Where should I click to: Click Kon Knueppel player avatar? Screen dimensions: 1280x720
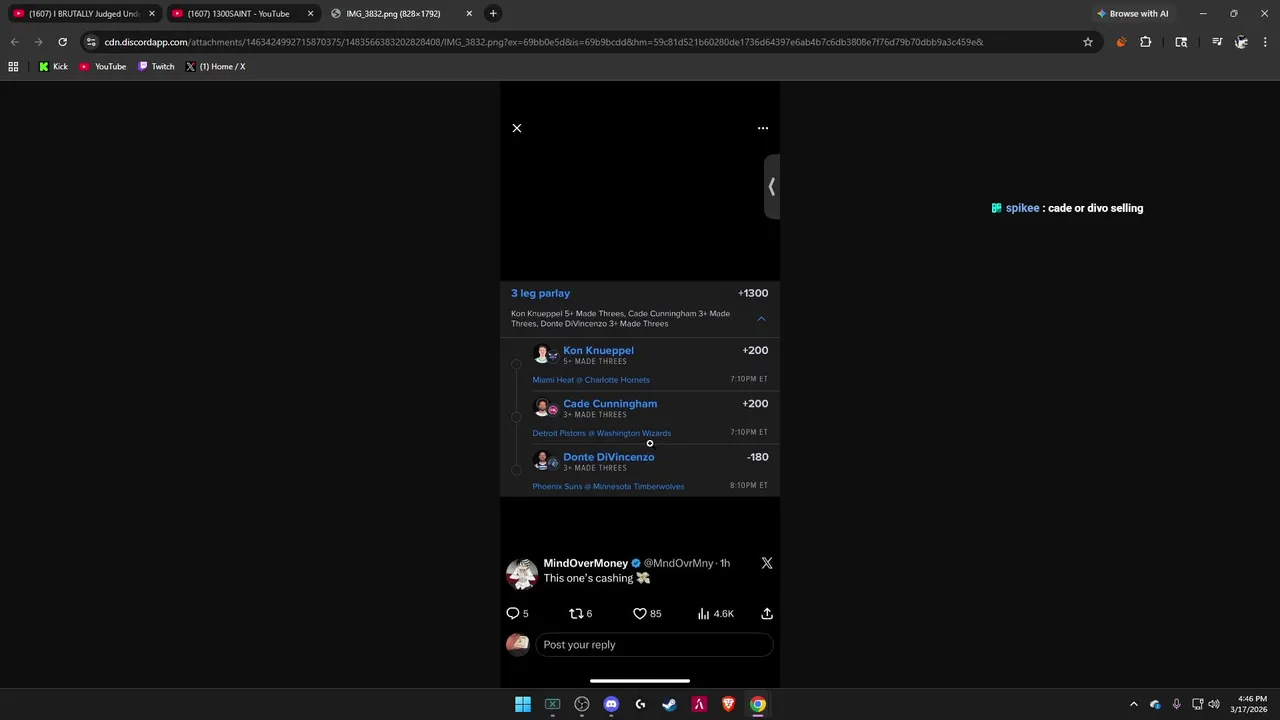(x=541, y=354)
